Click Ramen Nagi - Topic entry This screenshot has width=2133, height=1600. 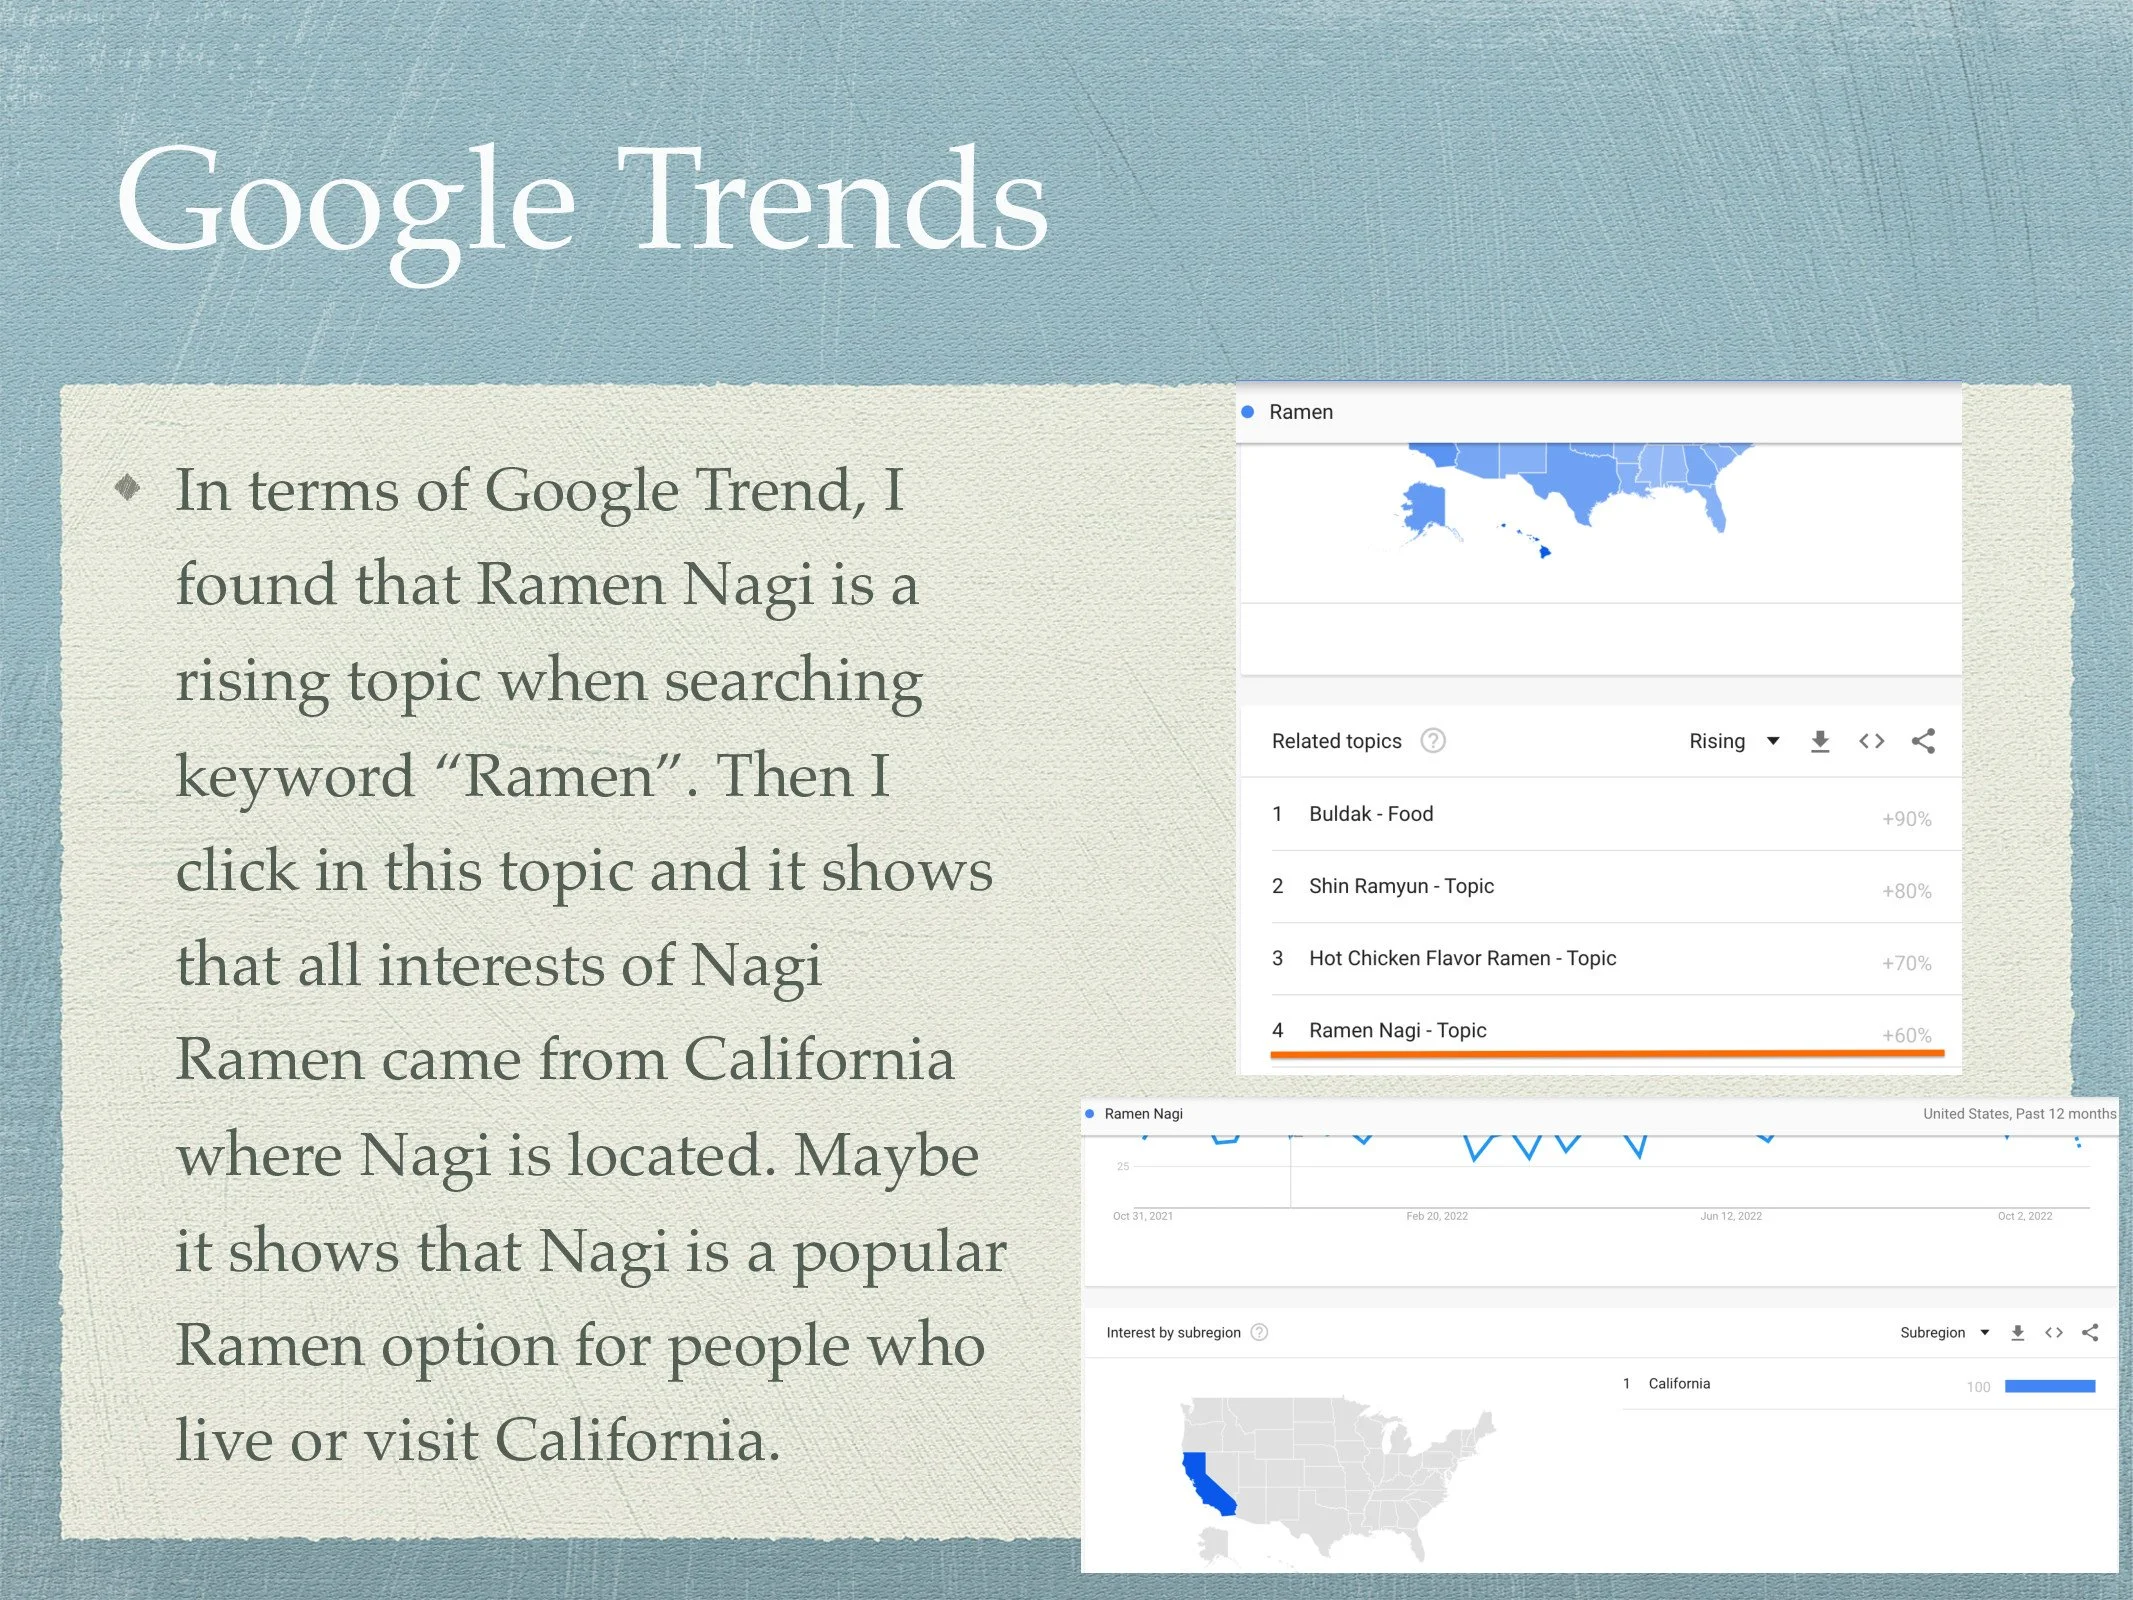coord(1397,1030)
